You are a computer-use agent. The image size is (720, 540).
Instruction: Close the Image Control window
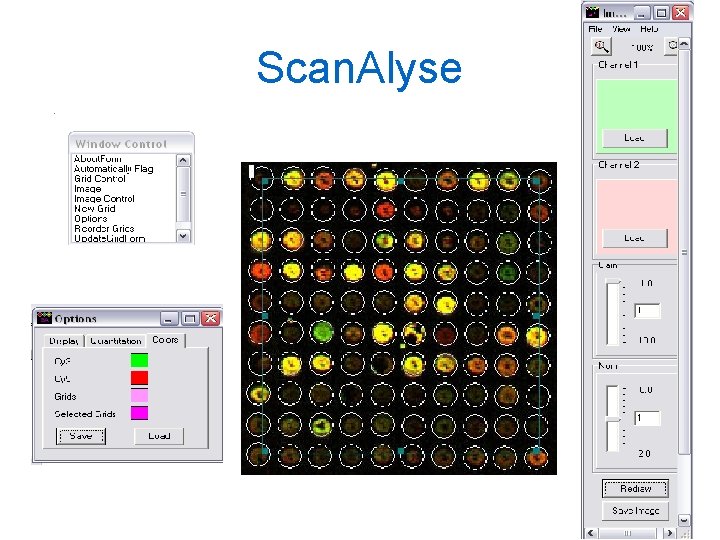681,12
